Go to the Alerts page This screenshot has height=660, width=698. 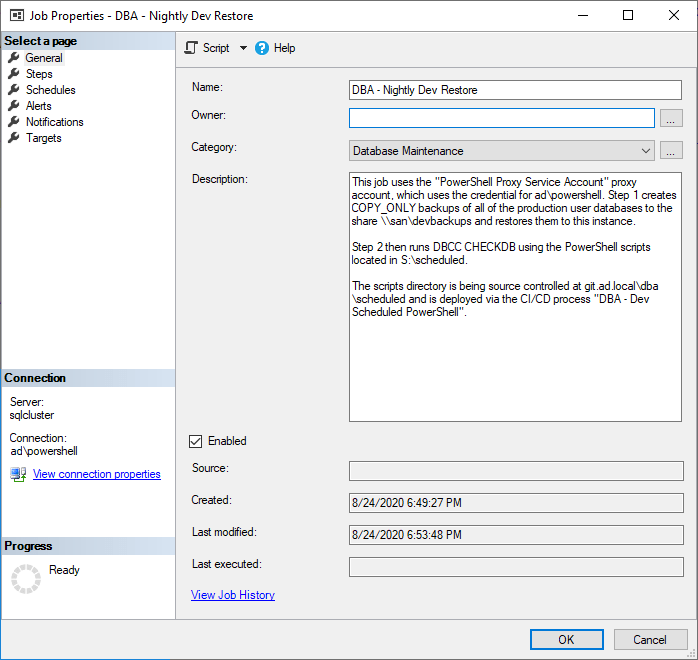point(39,106)
